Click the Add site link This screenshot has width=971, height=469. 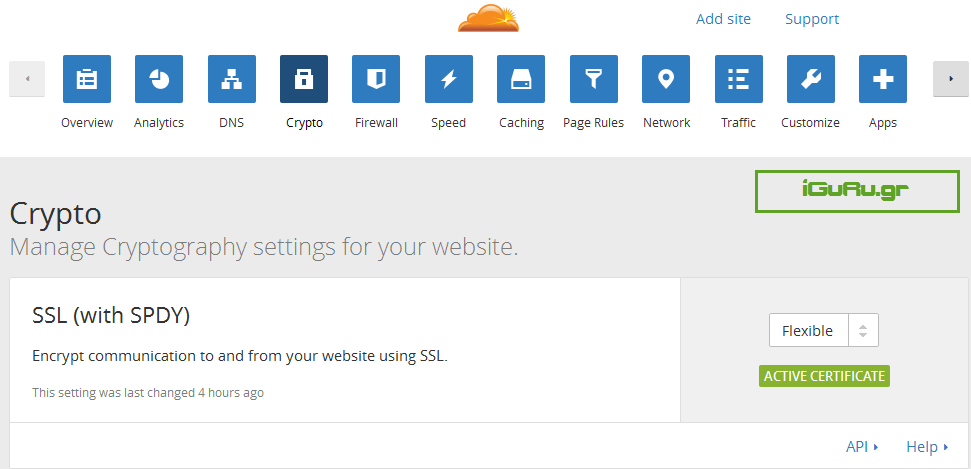tap(723, 19)
